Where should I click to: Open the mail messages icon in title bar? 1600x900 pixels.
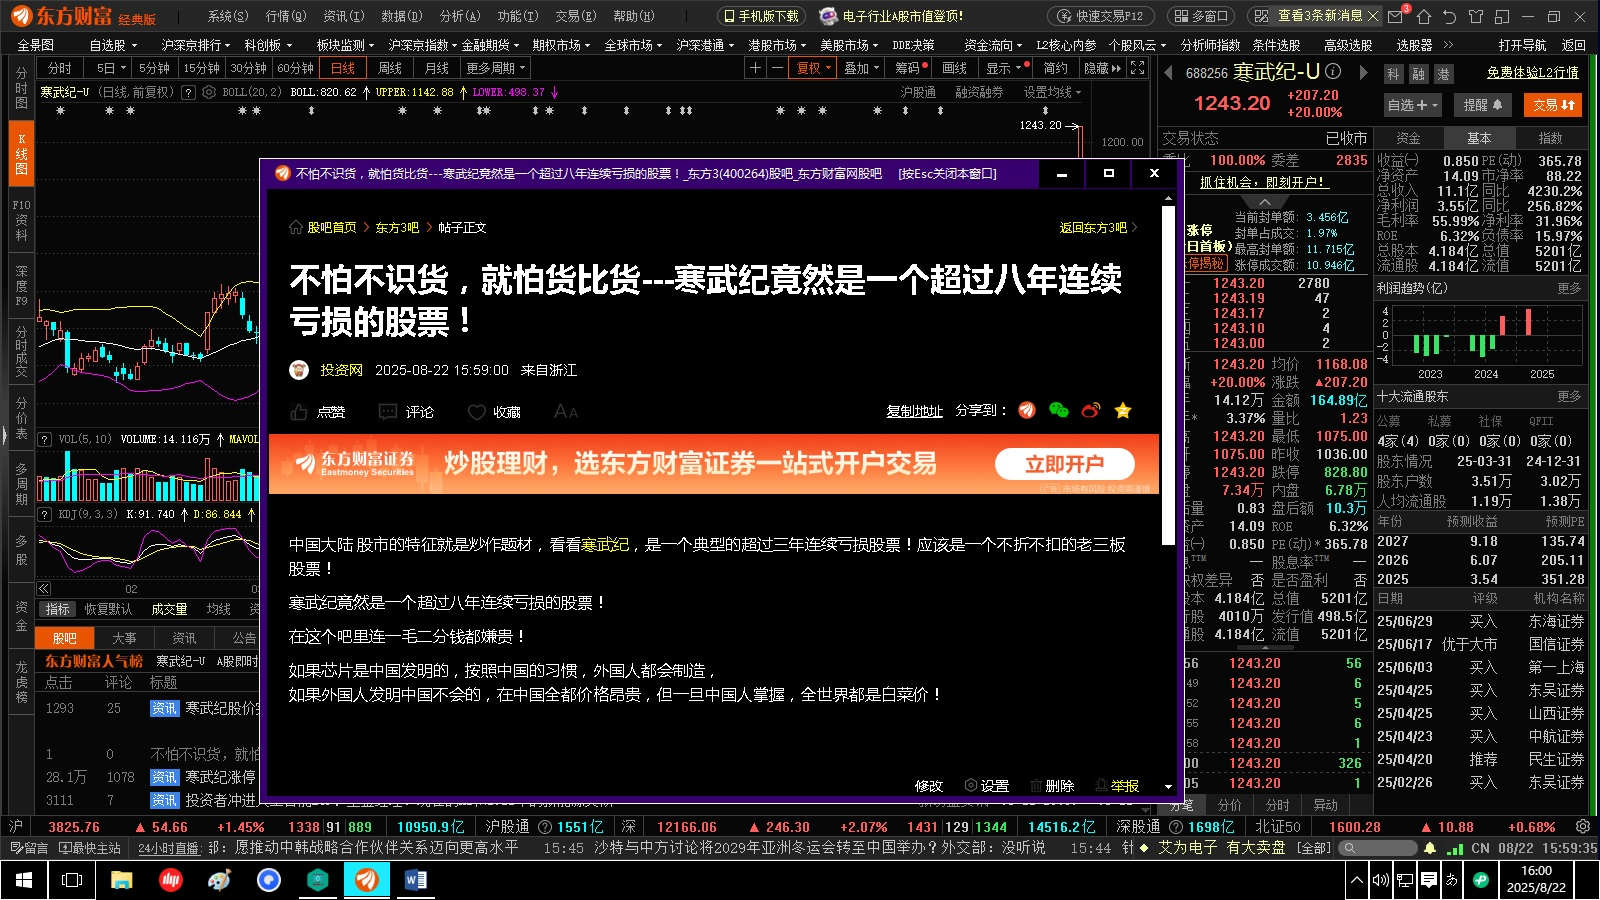1397,16
